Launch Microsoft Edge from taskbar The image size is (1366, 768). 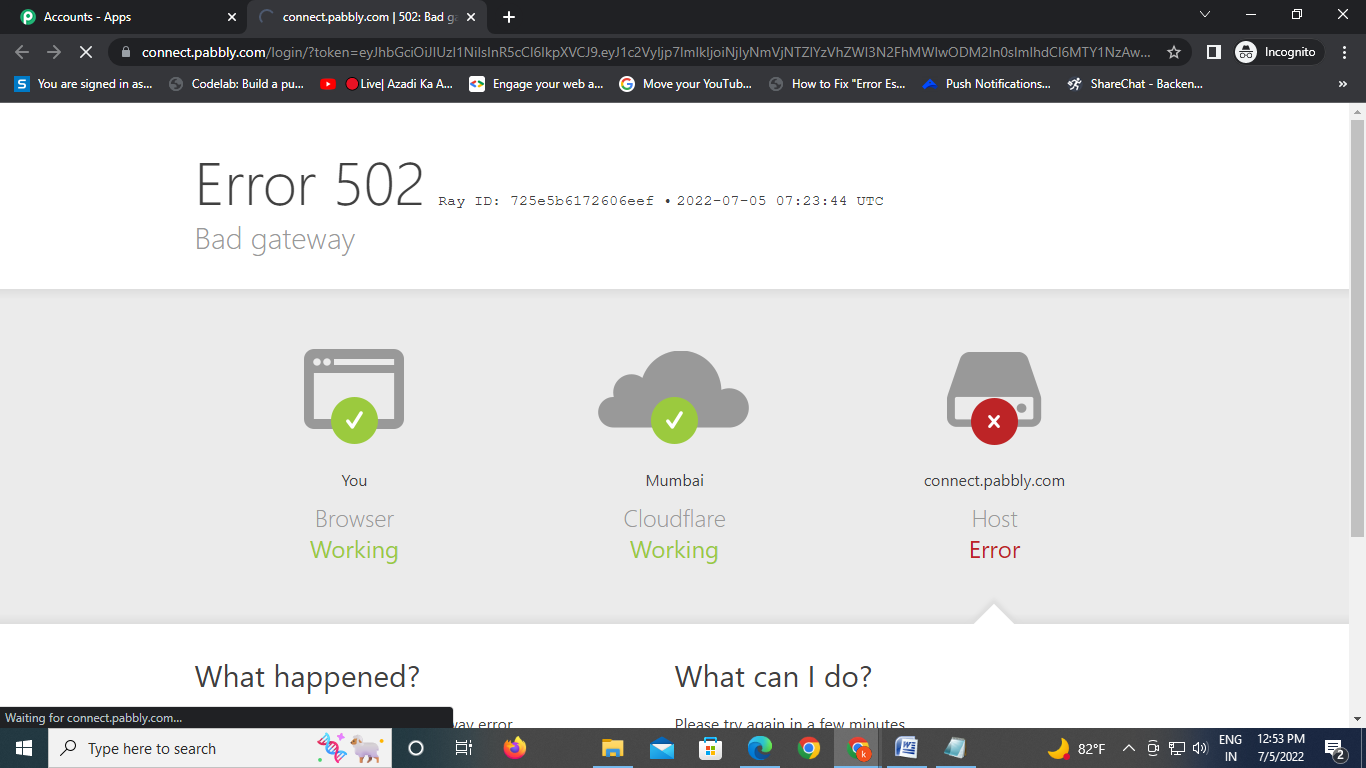(x=760, y=748)
